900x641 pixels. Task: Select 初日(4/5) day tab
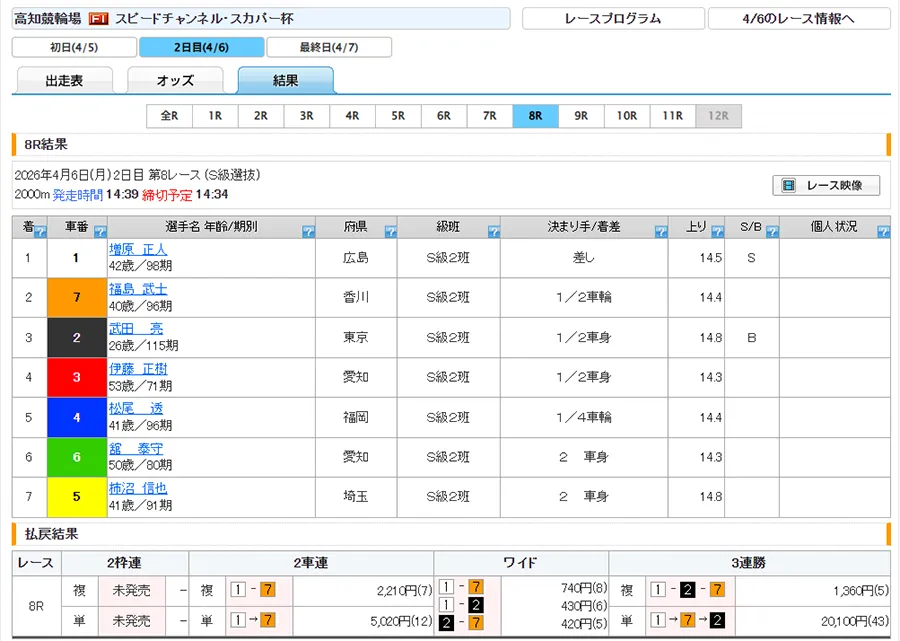pos(74,47)
